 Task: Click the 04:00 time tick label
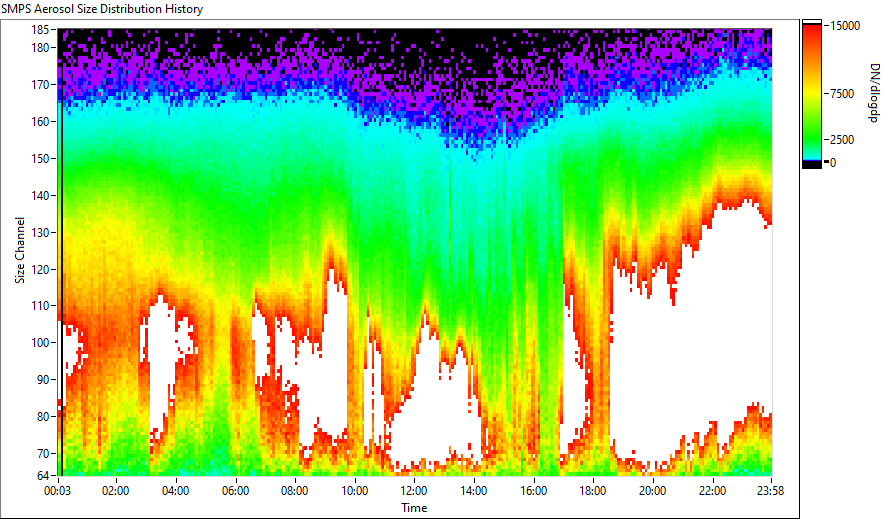175,491
